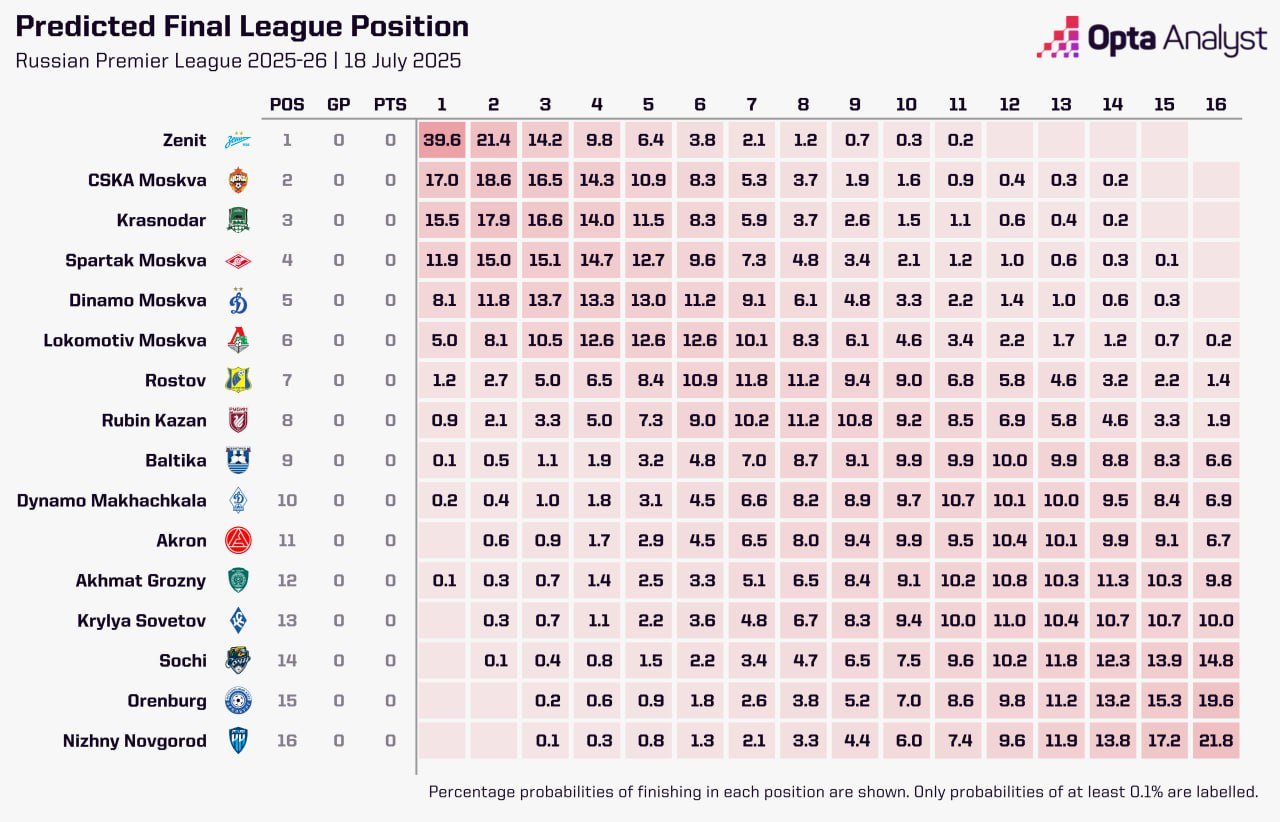Click position 16 column header
1280x822 pixels.
pyautogui.click(x=1216, y=105)
